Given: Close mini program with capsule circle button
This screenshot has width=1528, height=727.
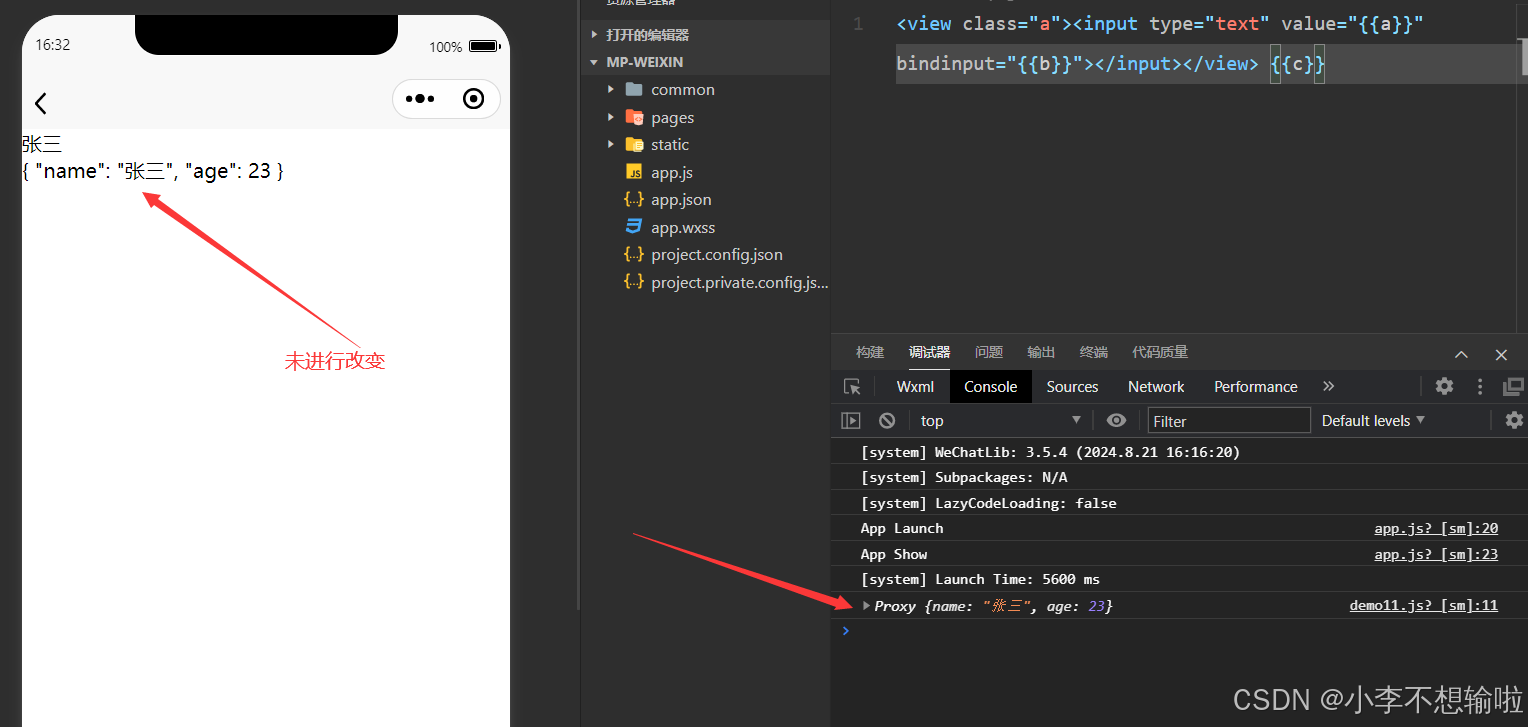Looking at the screenshot, I should coord(474,99).
